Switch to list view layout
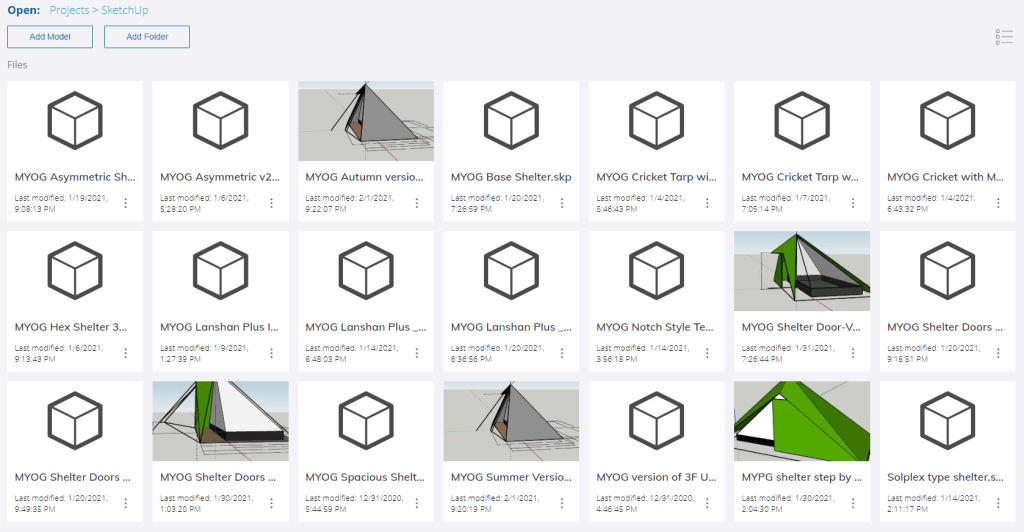 1004,37
